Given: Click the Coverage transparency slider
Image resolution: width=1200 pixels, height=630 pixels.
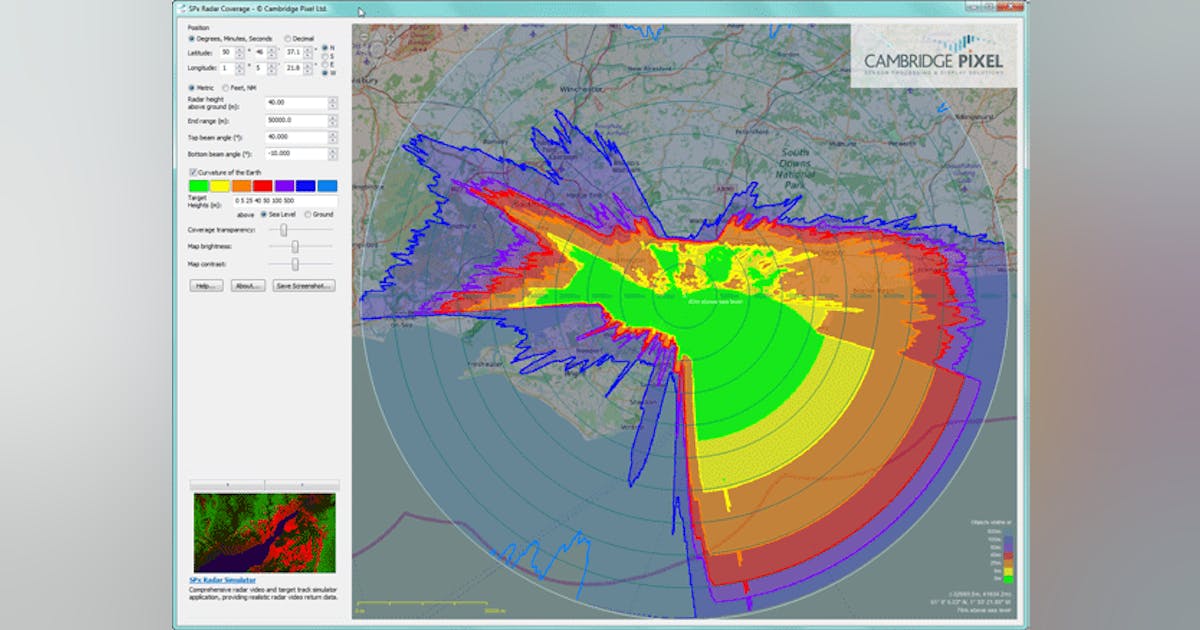Looking at the screenshot, I should tap(285, 229).
